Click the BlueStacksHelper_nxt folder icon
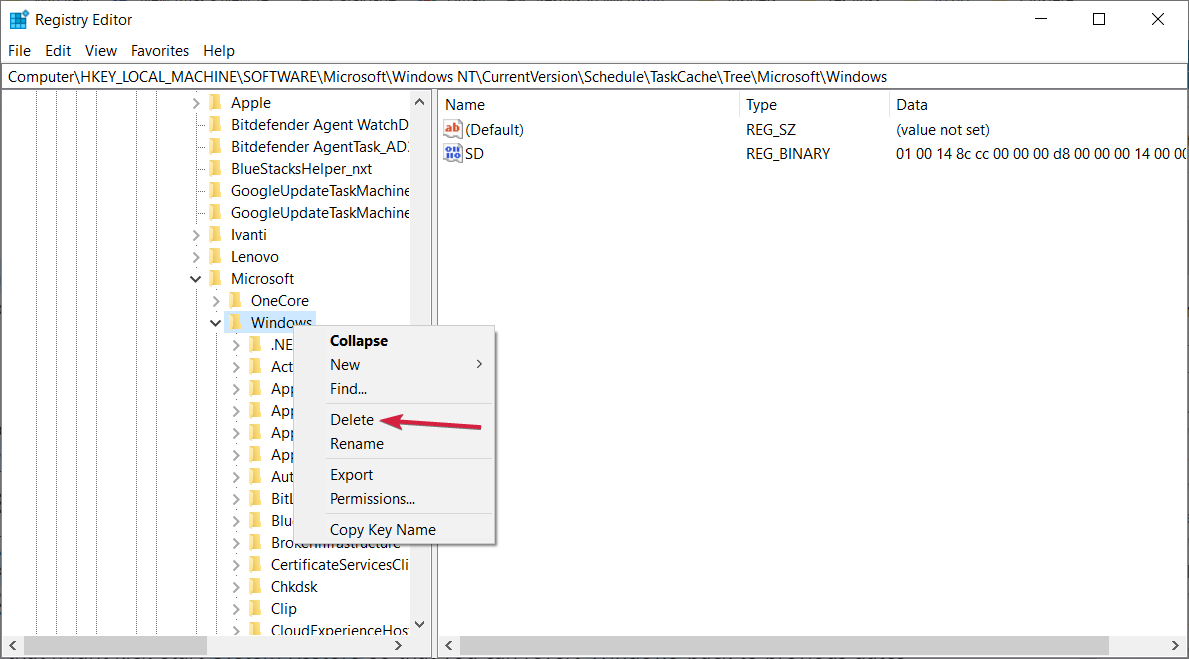 click(215, 168)
